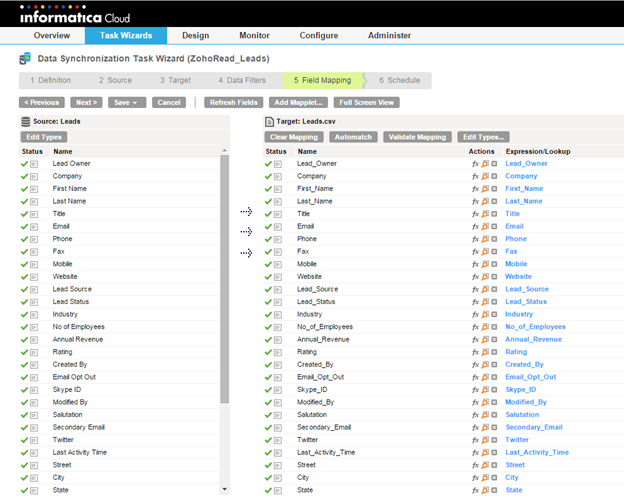The image size is (626, 499).
Task: Select source field Annual Revenue
Action: pyautogui.click(x=78, y=339)
